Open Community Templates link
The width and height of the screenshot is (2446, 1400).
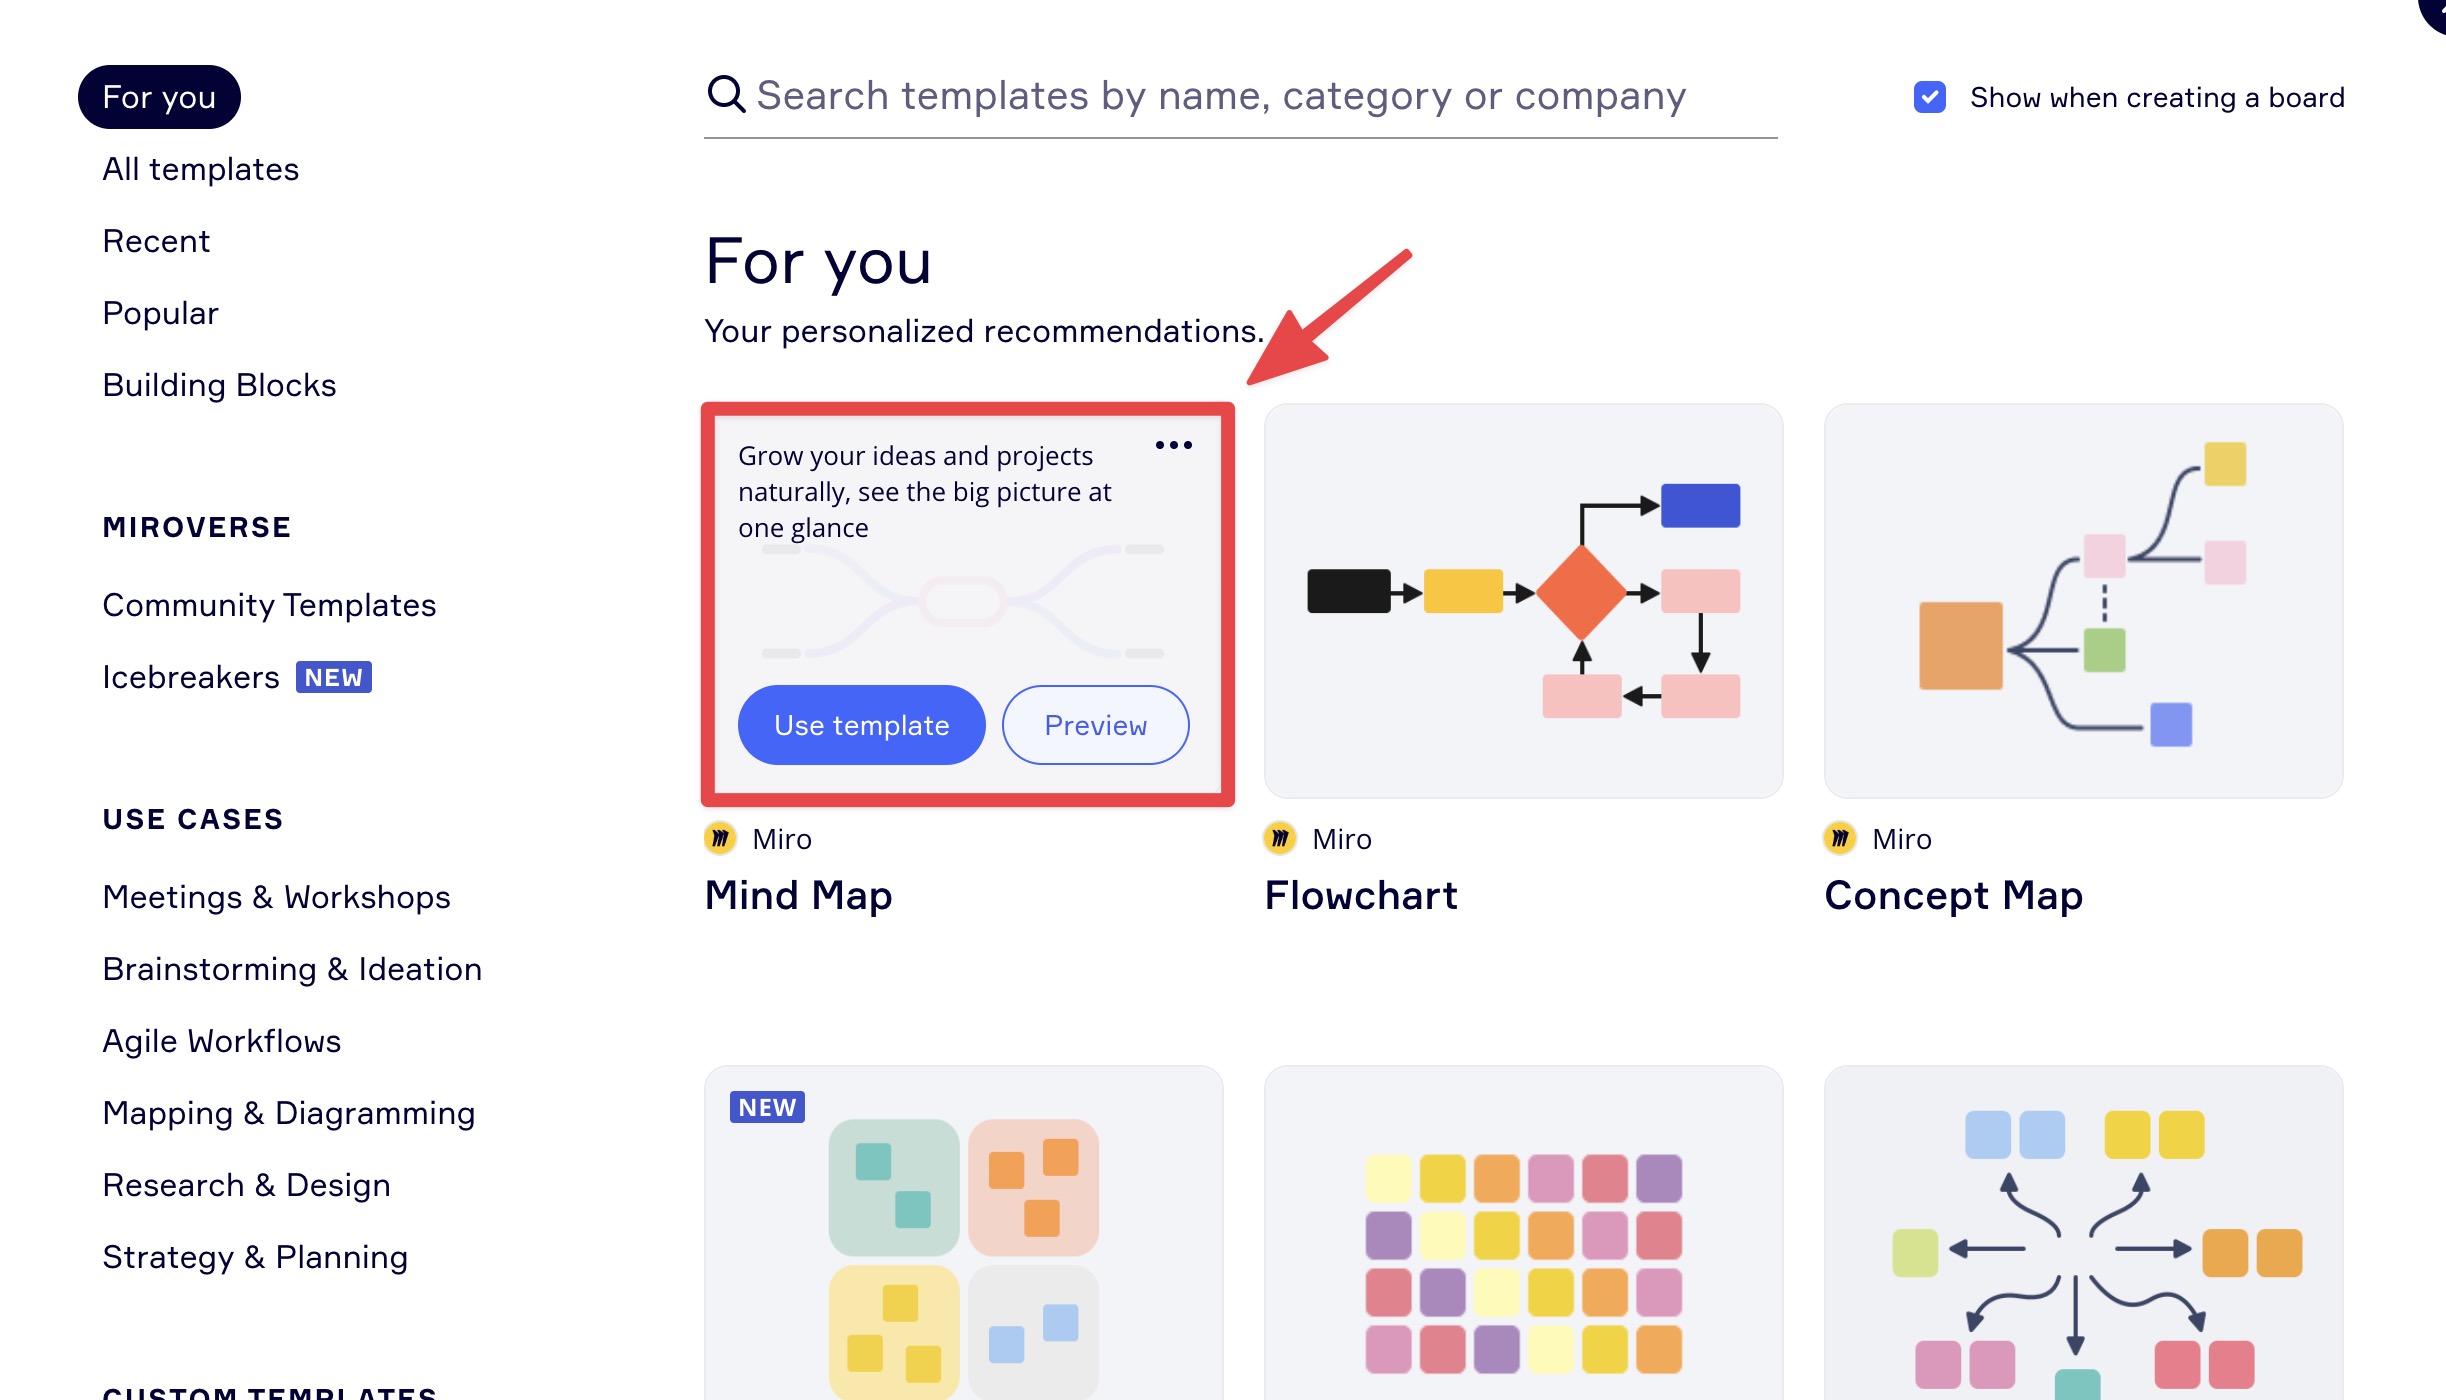[269, 605]
